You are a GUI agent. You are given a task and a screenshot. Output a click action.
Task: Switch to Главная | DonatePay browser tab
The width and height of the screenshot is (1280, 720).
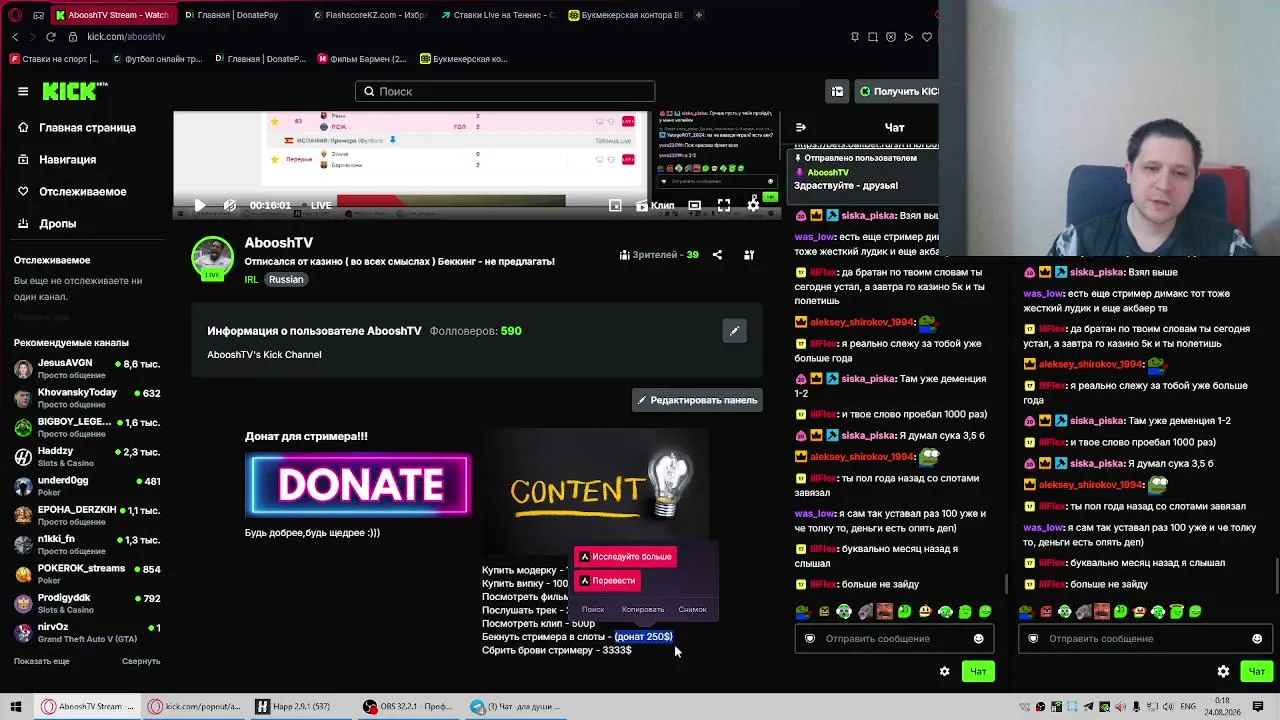(240, 15)
